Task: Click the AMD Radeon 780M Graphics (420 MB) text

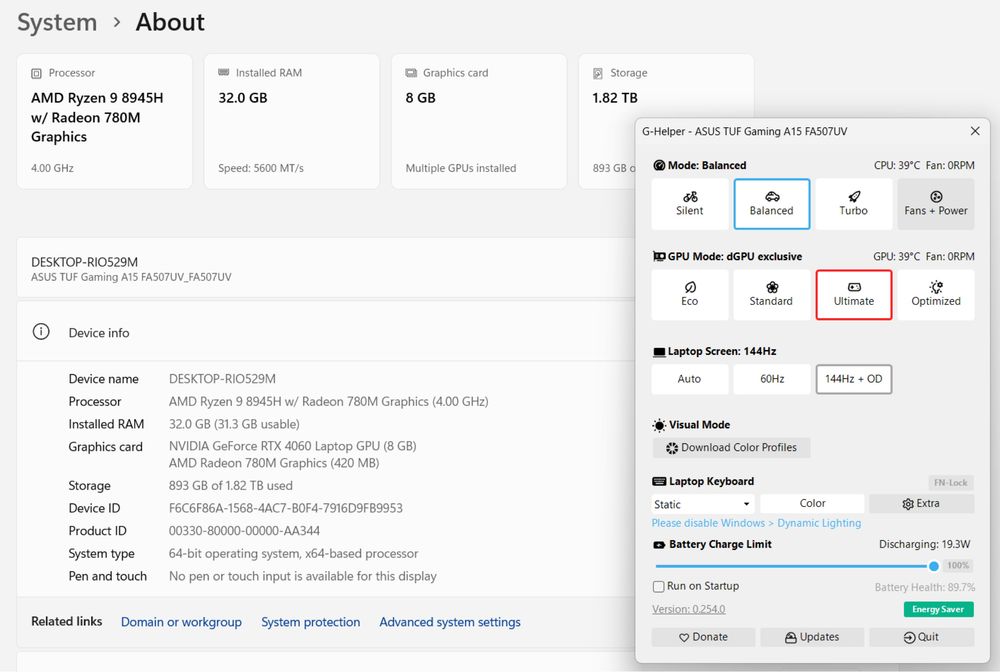Action: coord(274,463)
